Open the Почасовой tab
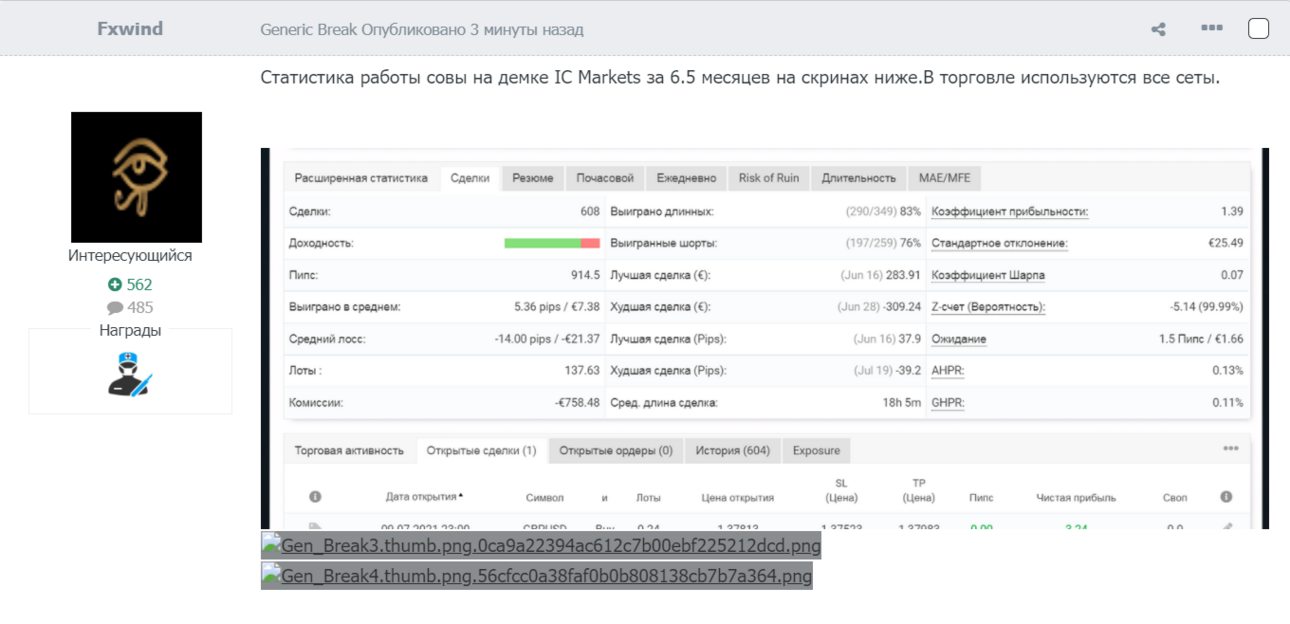 (x=605, y=178)
